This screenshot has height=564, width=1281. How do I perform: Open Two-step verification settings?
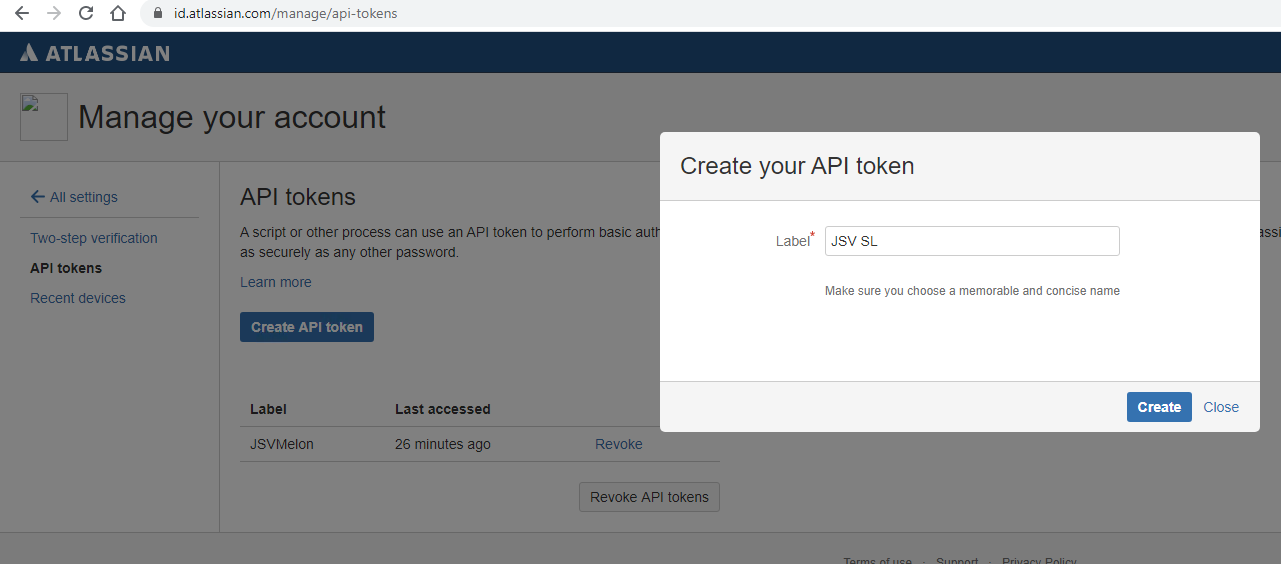tap(94, 238)
